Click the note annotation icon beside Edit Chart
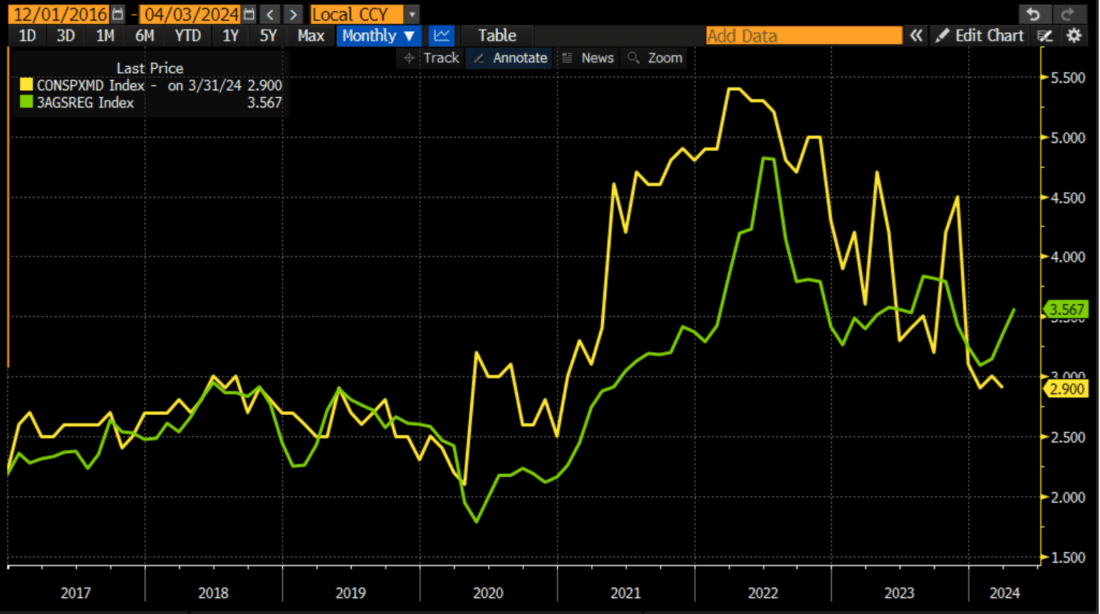 point(1045,35)
